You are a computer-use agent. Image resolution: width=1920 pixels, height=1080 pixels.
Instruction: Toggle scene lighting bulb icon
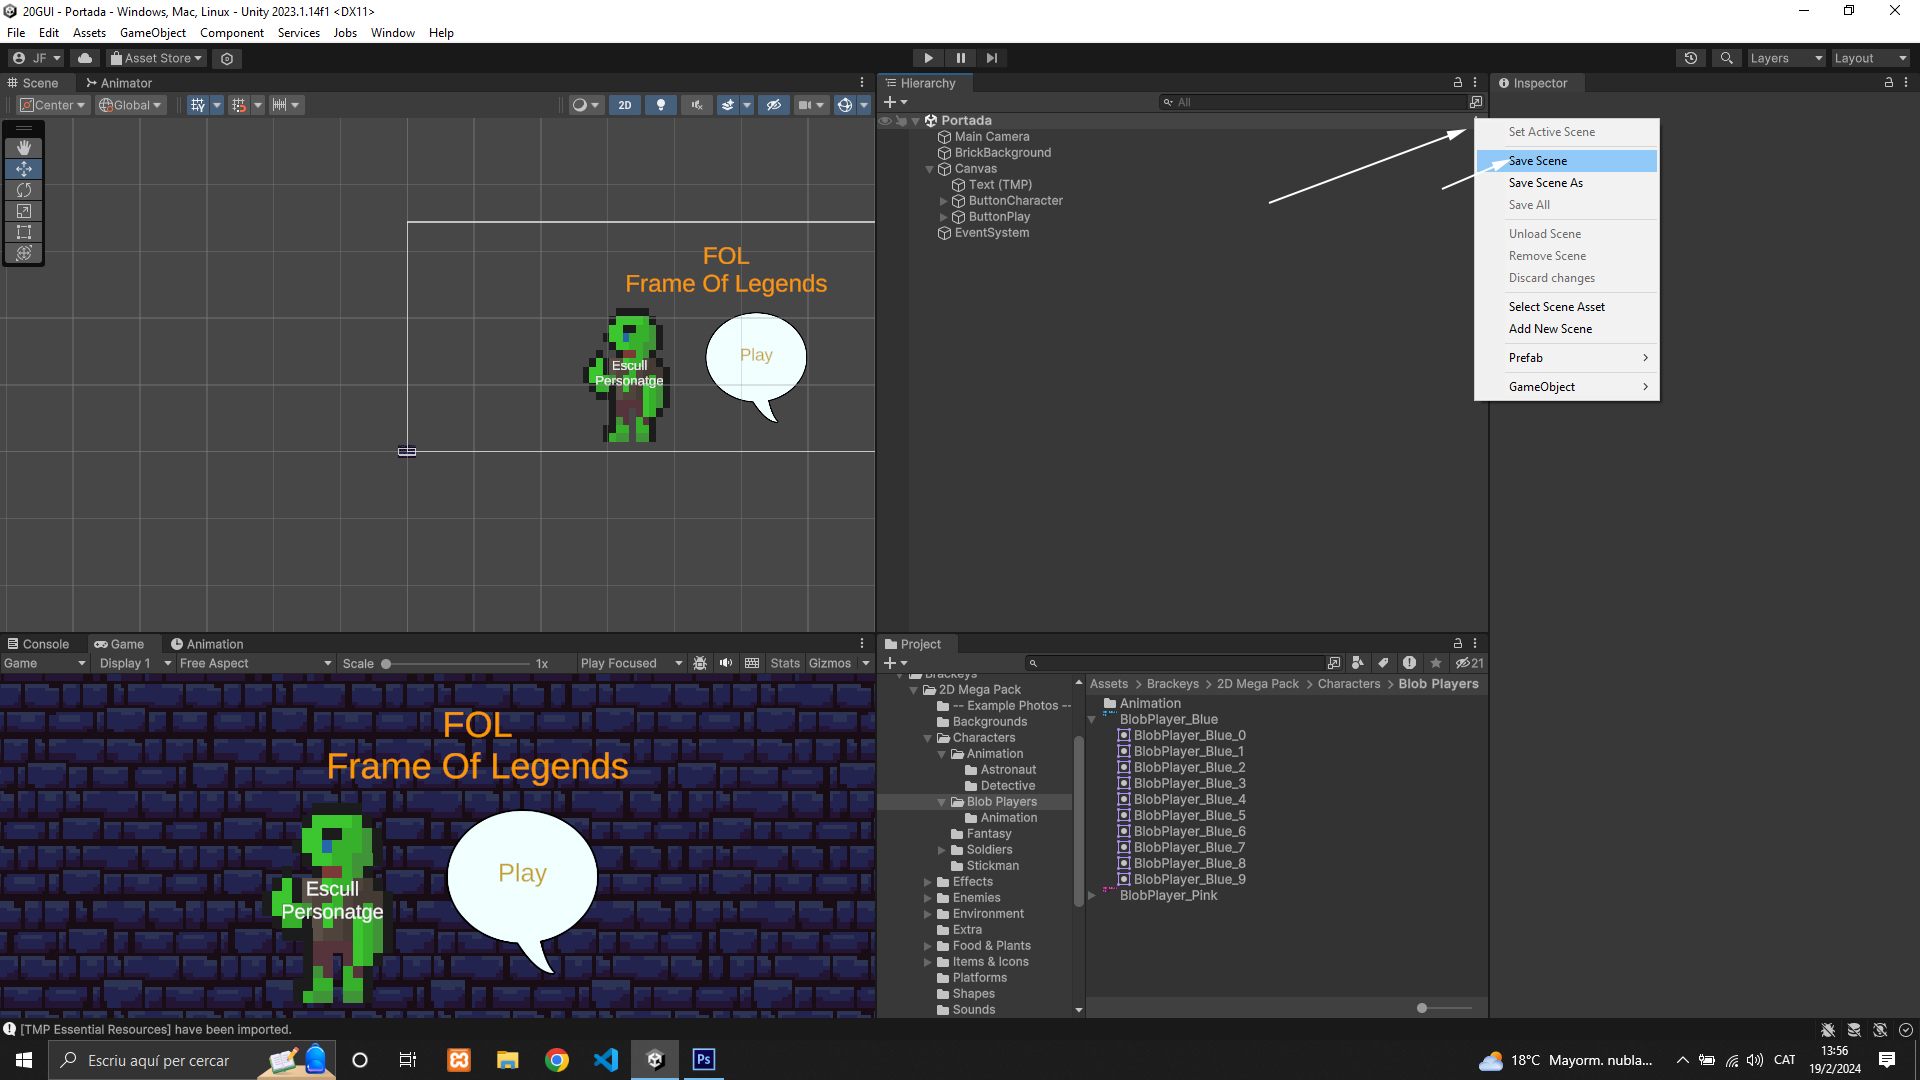point(660,105)
